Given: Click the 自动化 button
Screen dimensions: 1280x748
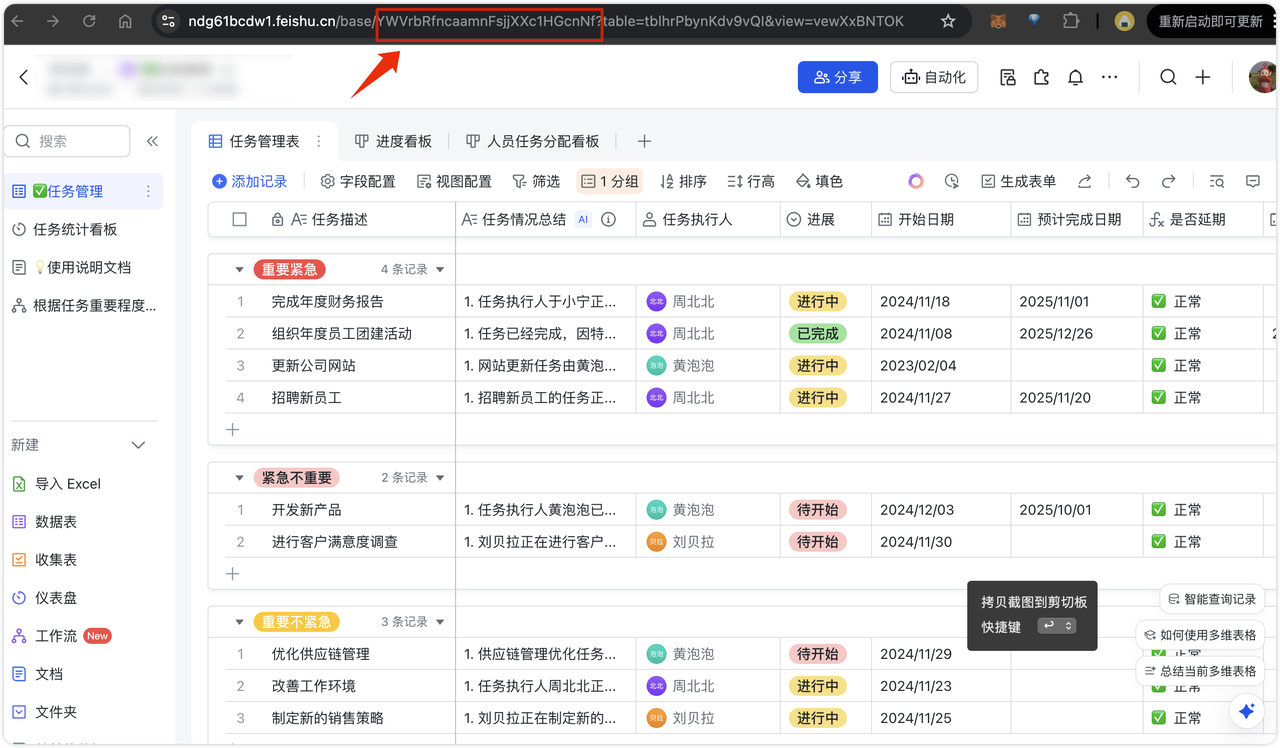Looking at the screenshot, I should click(x=934, y=77).
